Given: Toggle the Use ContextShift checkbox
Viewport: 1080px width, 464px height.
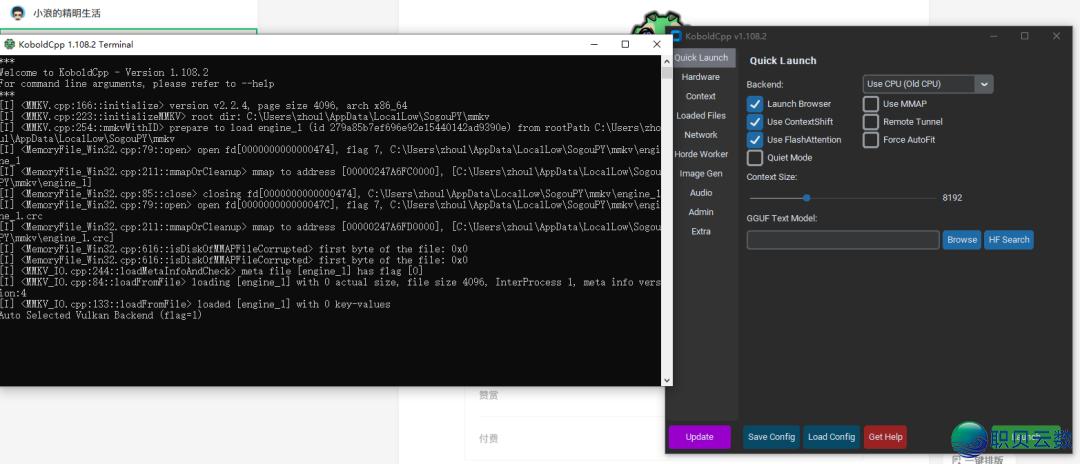Looking at the screenshot, I should pyautogui.click(x=755, y=122).
